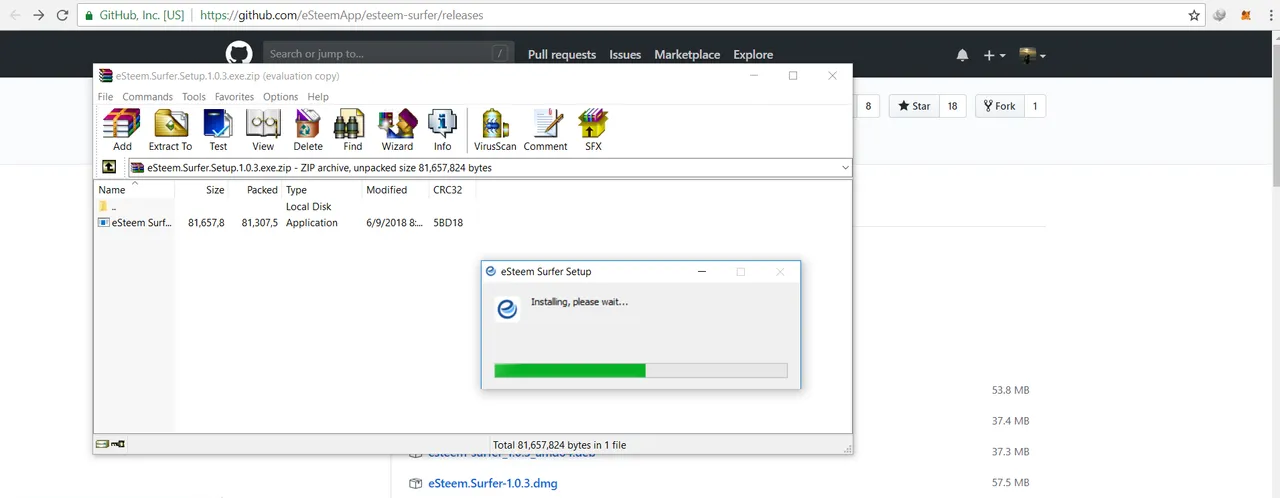Click the SFX toolbar icon
1280x498 pixels.
pos(593,130)
